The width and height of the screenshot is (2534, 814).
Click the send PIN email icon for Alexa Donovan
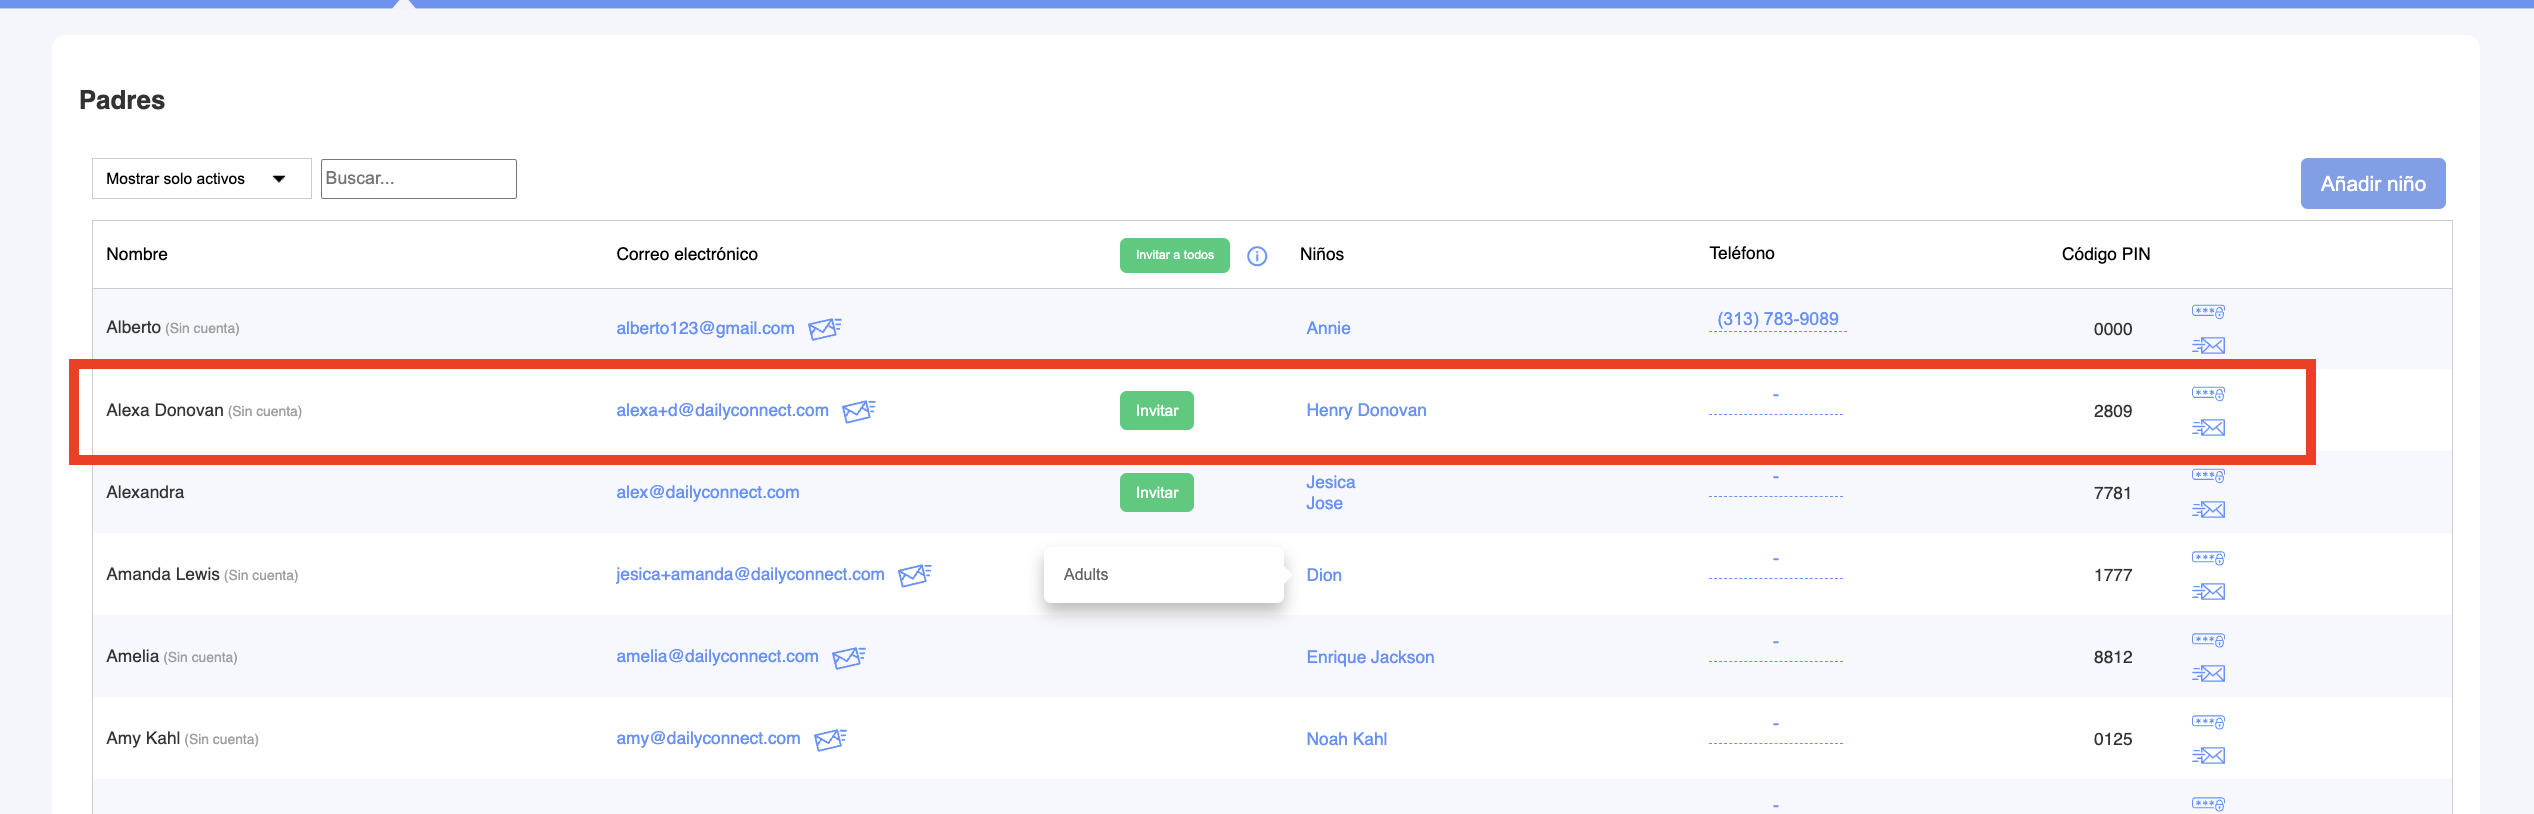2208,427
